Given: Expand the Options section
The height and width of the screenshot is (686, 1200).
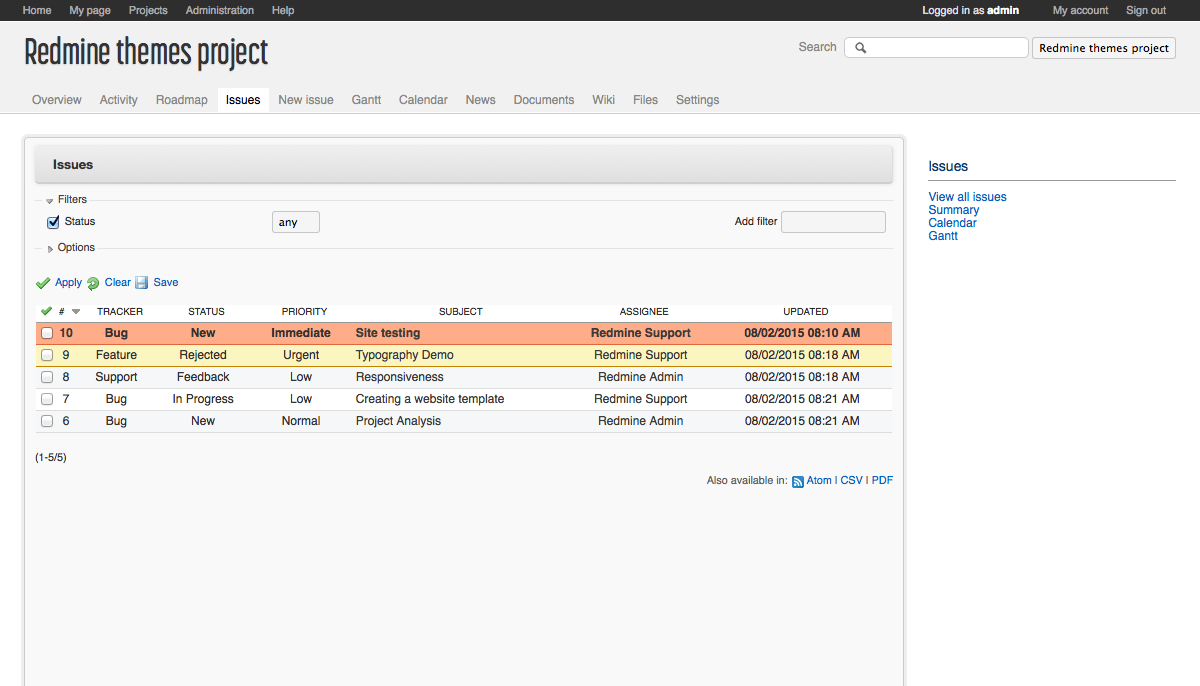Looking at the screenshot, I should point(51,248).
